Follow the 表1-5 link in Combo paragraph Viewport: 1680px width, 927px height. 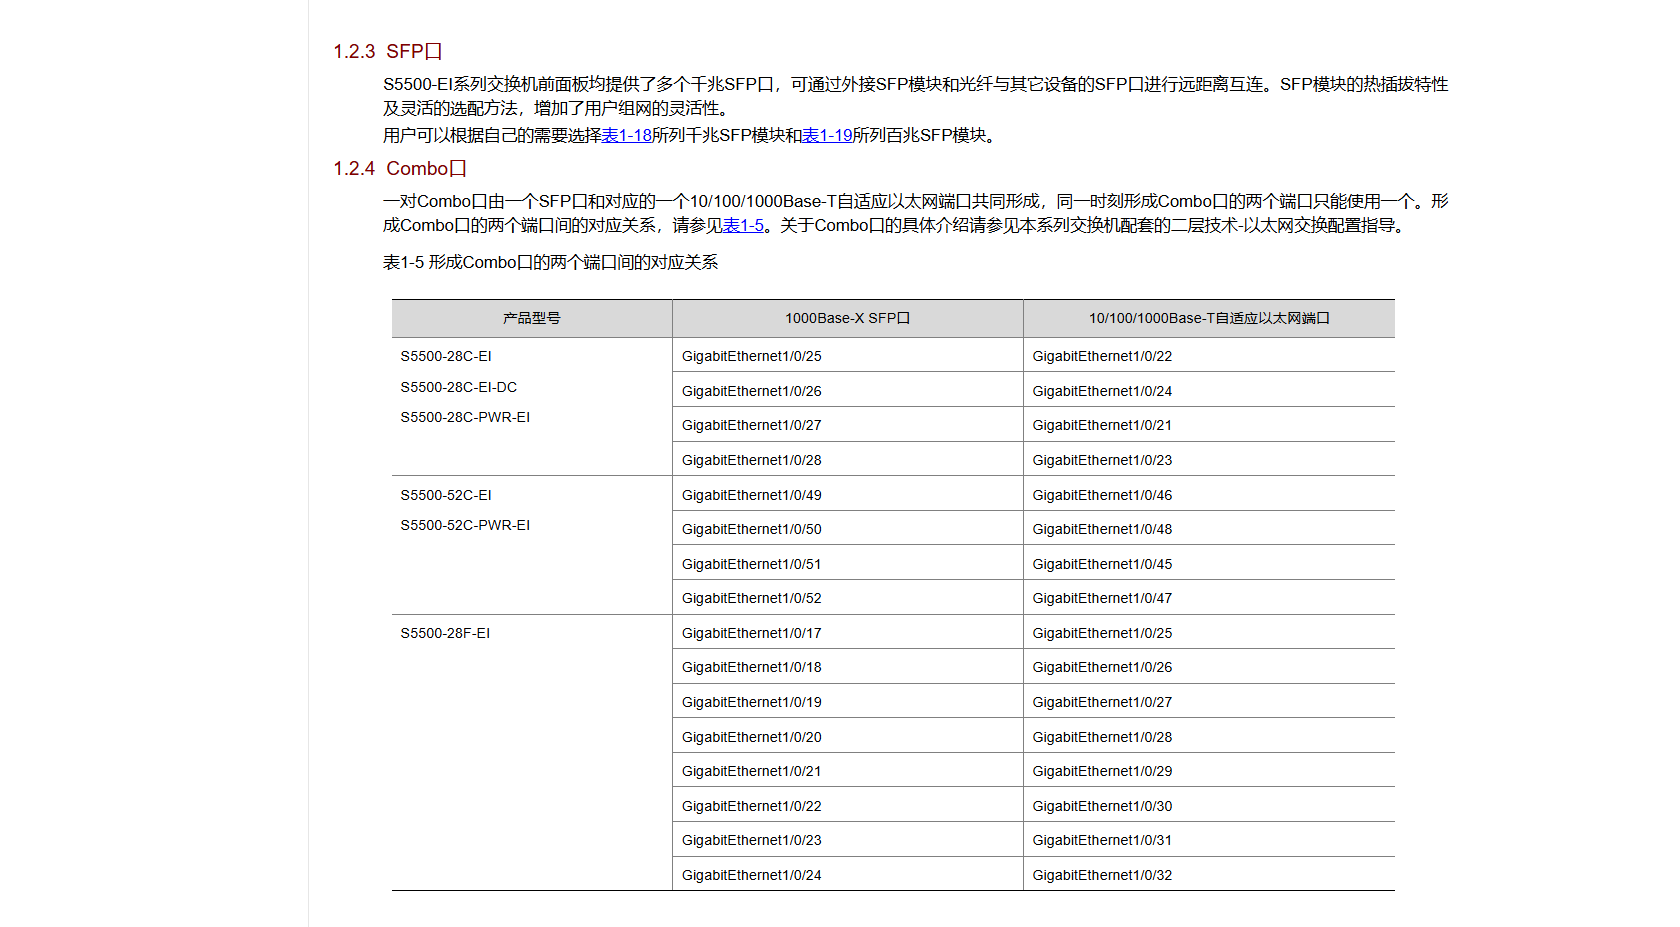[743, 226]
